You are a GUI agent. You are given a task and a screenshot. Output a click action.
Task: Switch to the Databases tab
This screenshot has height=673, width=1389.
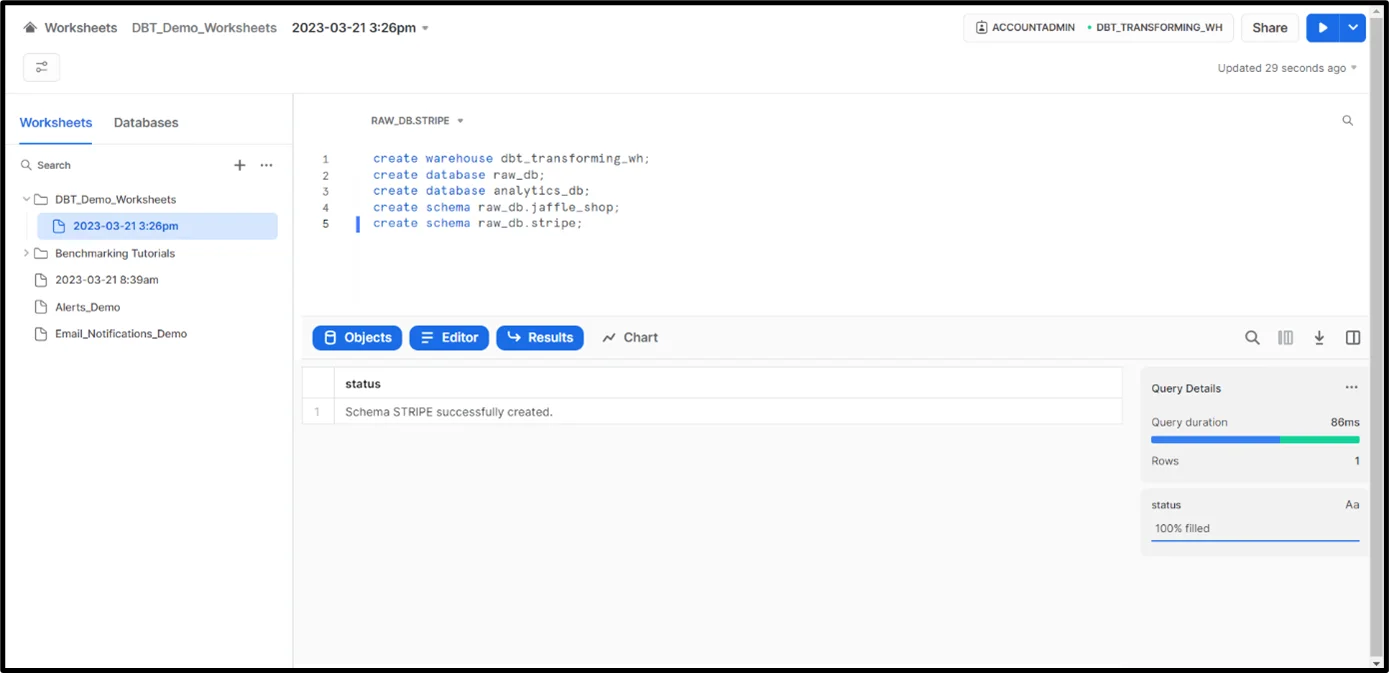[146, 123]
